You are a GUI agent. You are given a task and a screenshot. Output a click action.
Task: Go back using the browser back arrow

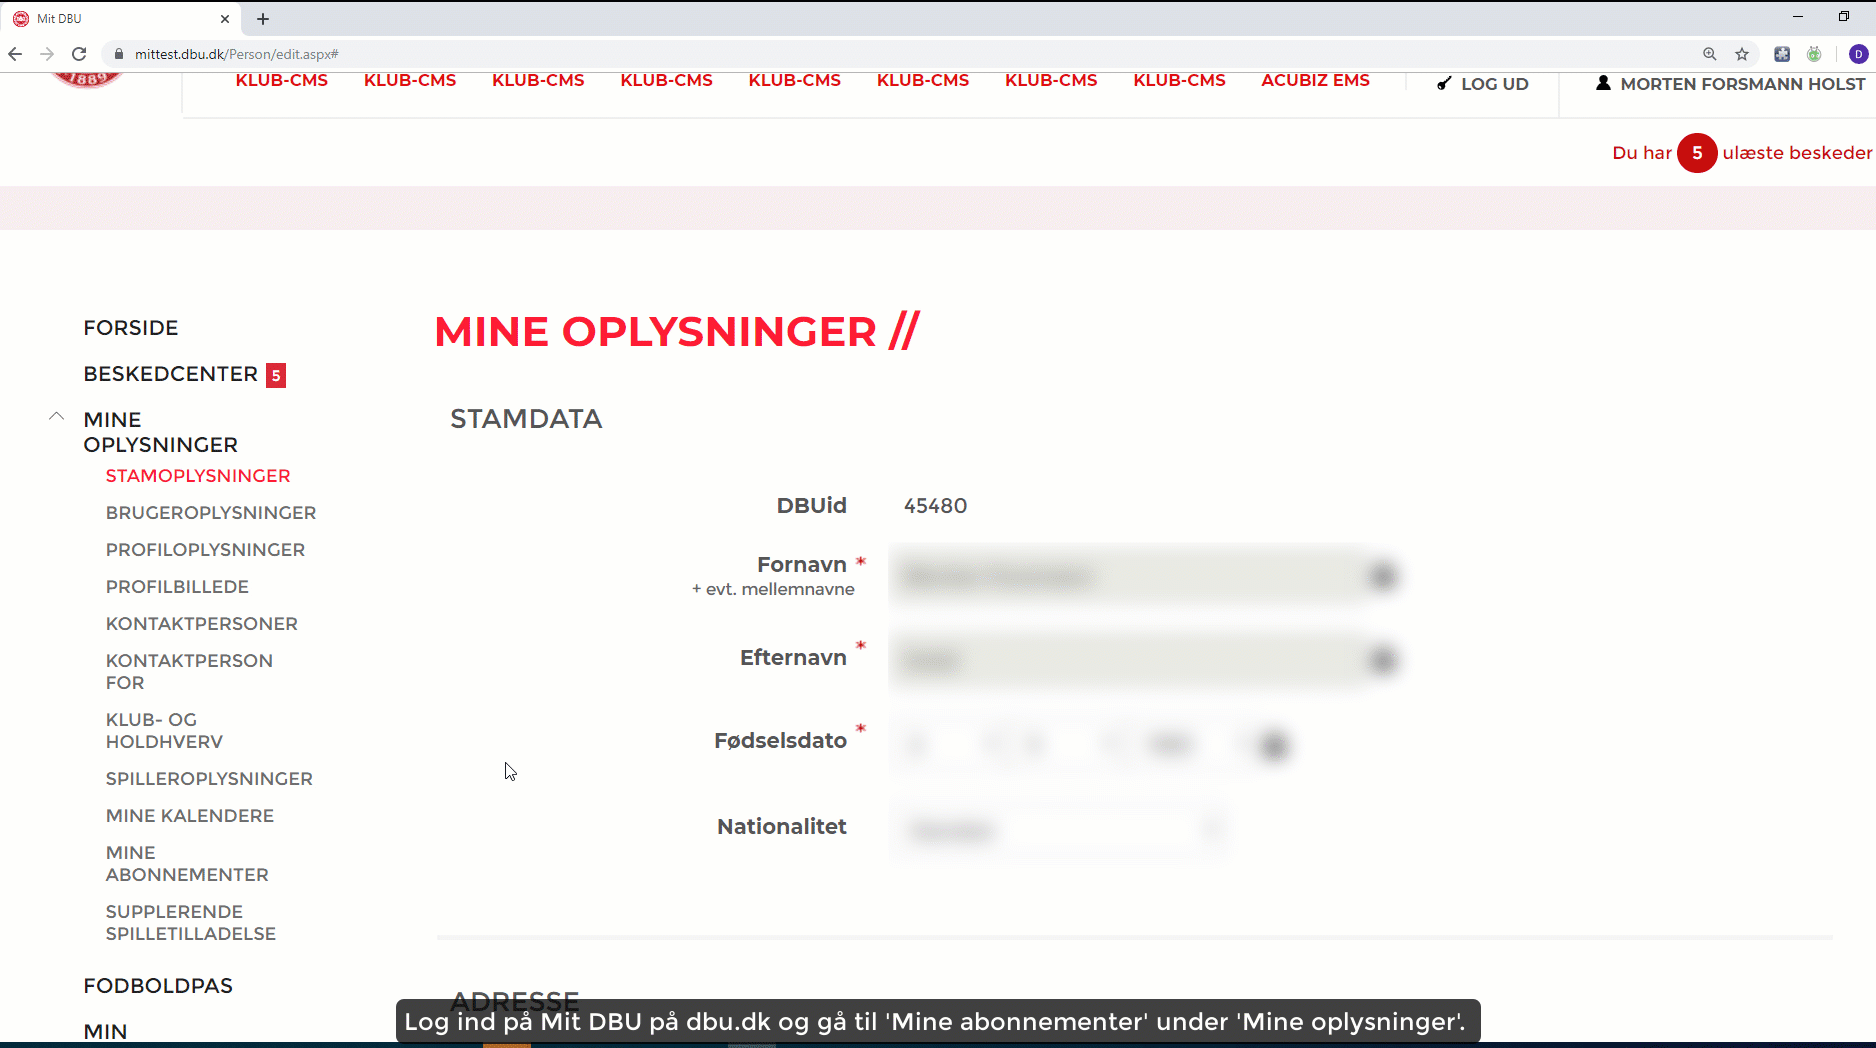click(15, 54)
